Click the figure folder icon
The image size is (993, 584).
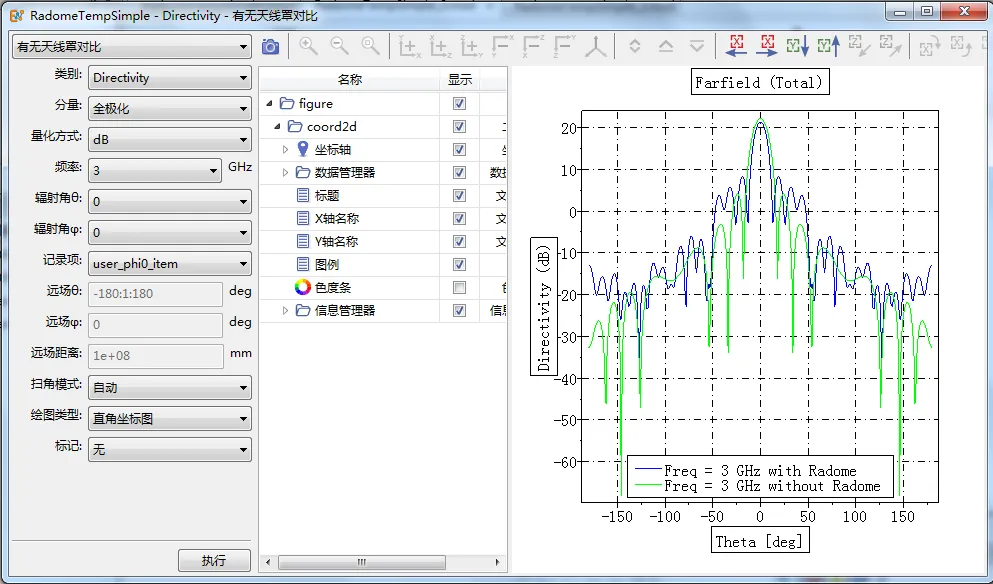tap(288, 103)
